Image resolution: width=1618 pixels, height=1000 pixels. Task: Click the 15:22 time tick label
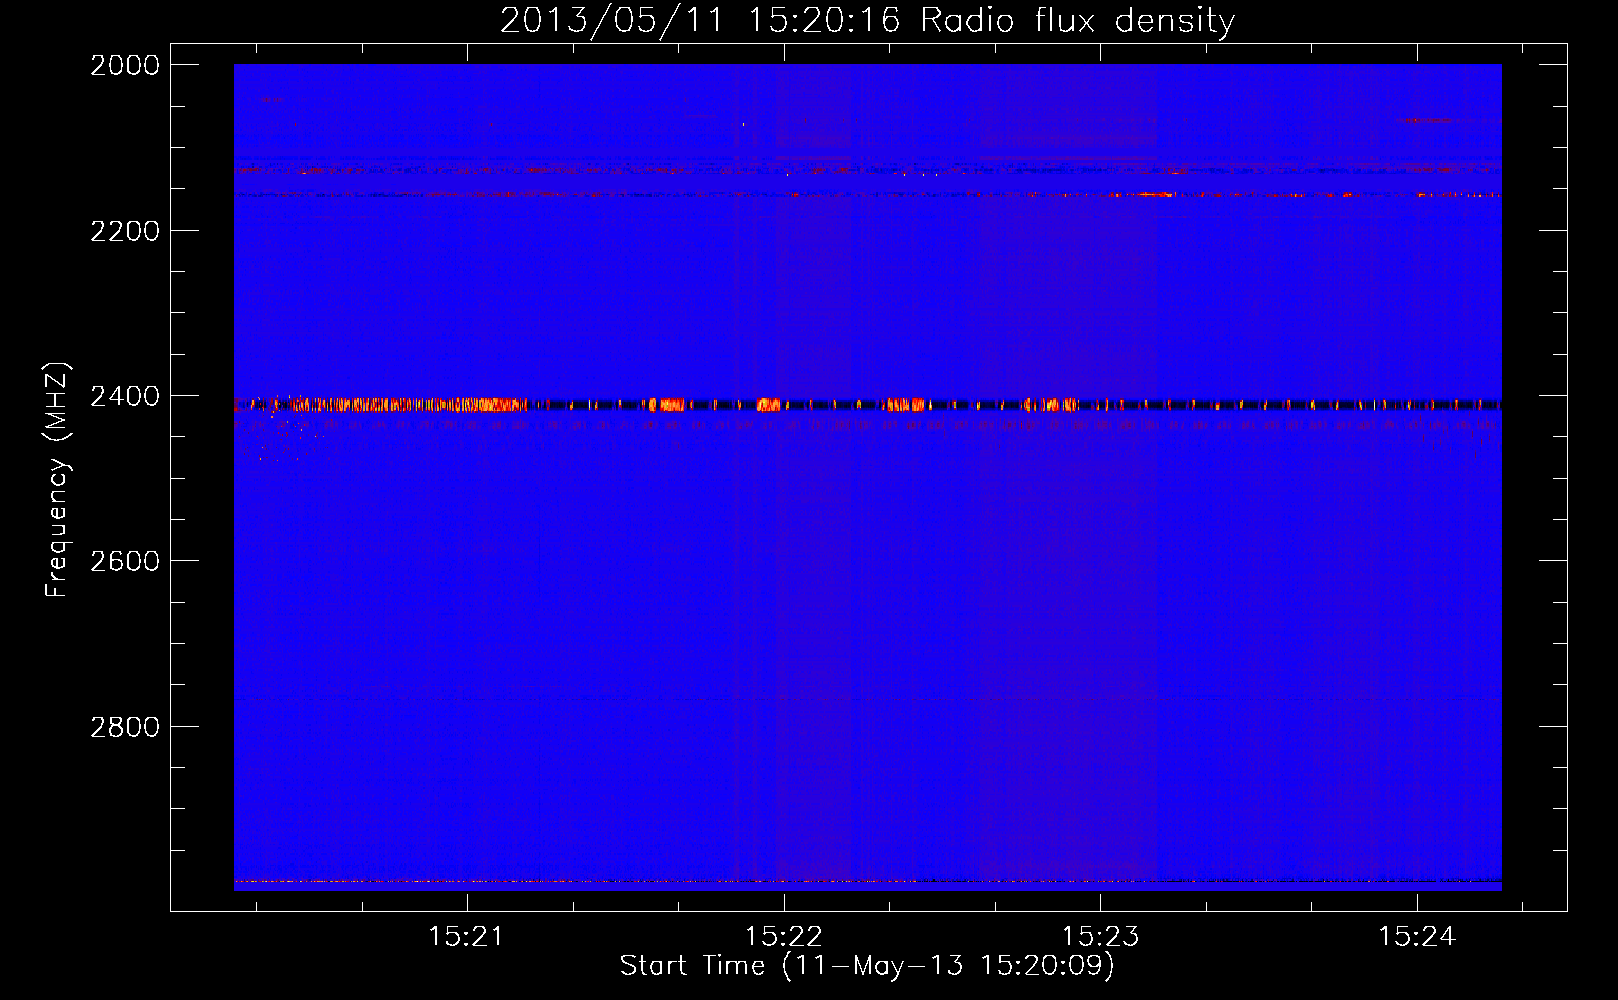click(x=783, y=937)
